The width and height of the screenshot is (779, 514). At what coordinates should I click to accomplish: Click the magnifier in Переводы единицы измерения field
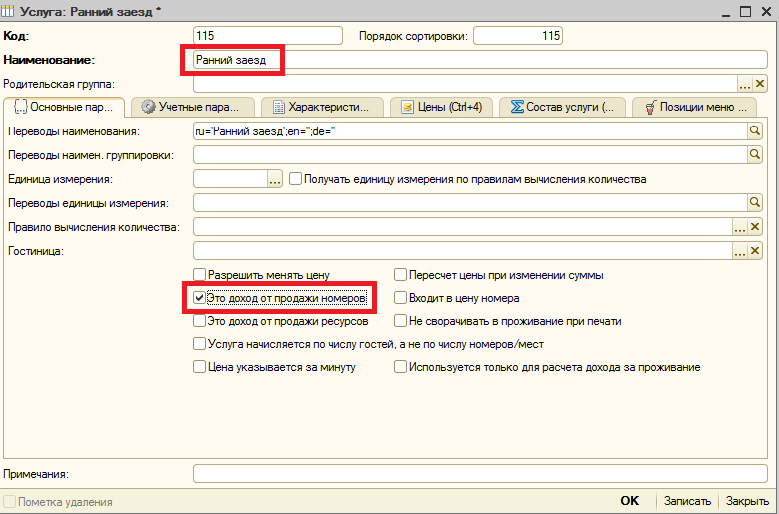point(755,202)
